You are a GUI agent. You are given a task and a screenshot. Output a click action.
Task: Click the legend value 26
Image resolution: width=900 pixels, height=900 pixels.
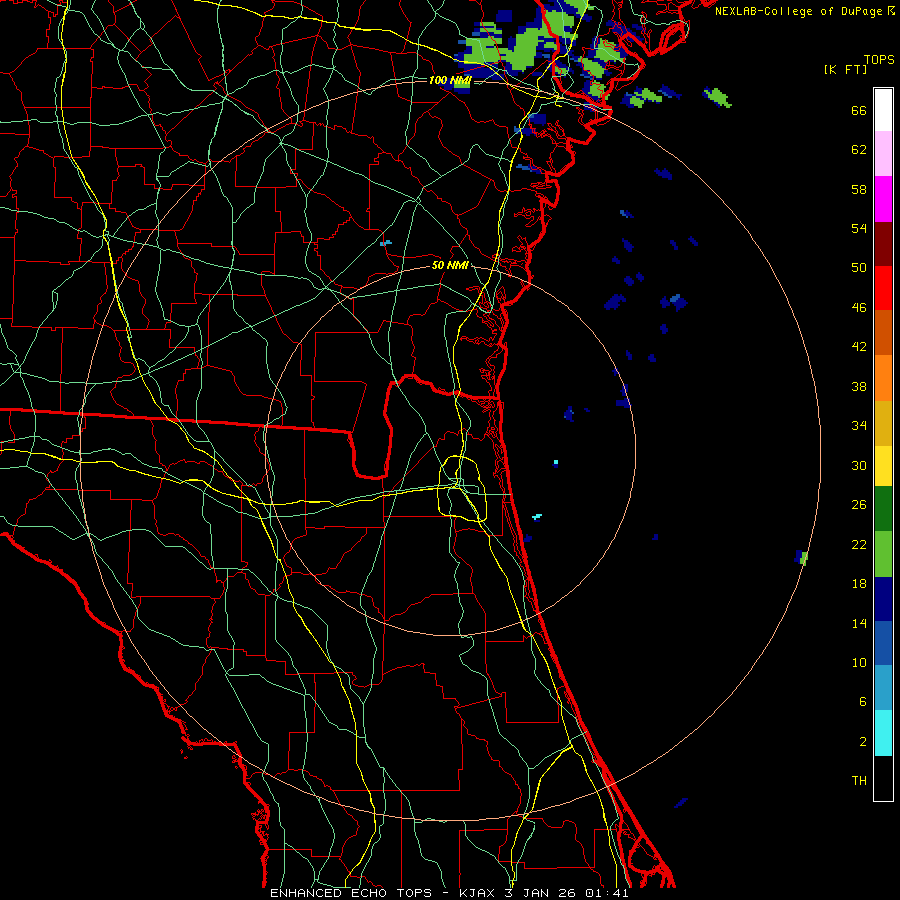tap(859, 505)
